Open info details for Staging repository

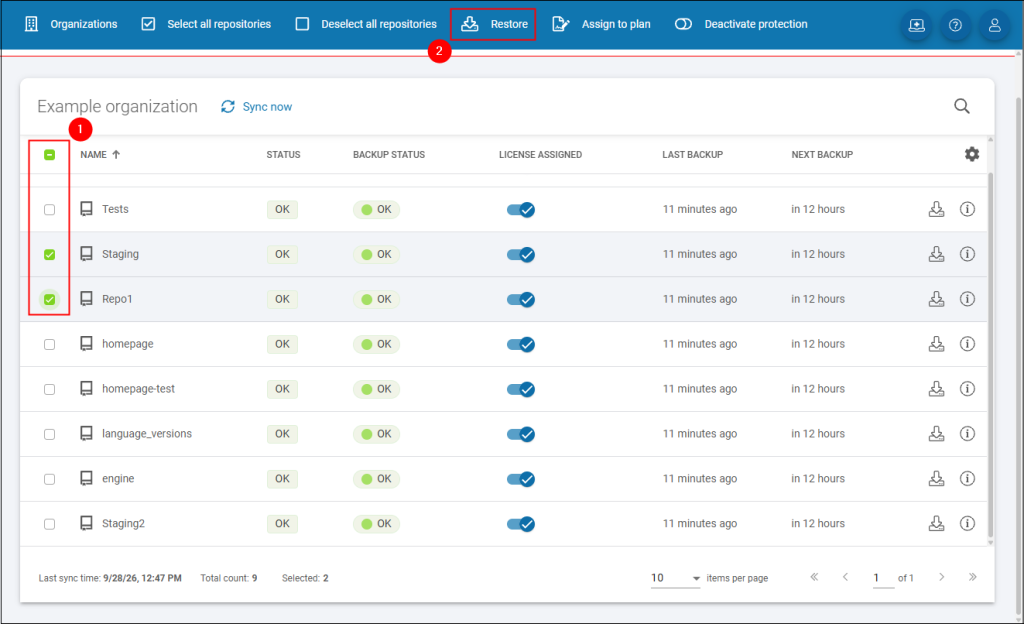tap(967, 254)
